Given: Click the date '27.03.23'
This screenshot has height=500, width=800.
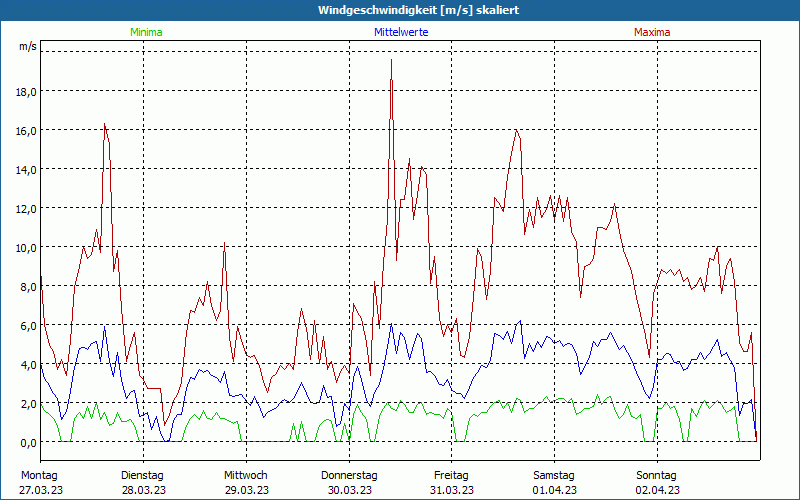Looking at the screenshot, I should pos(41,490).
